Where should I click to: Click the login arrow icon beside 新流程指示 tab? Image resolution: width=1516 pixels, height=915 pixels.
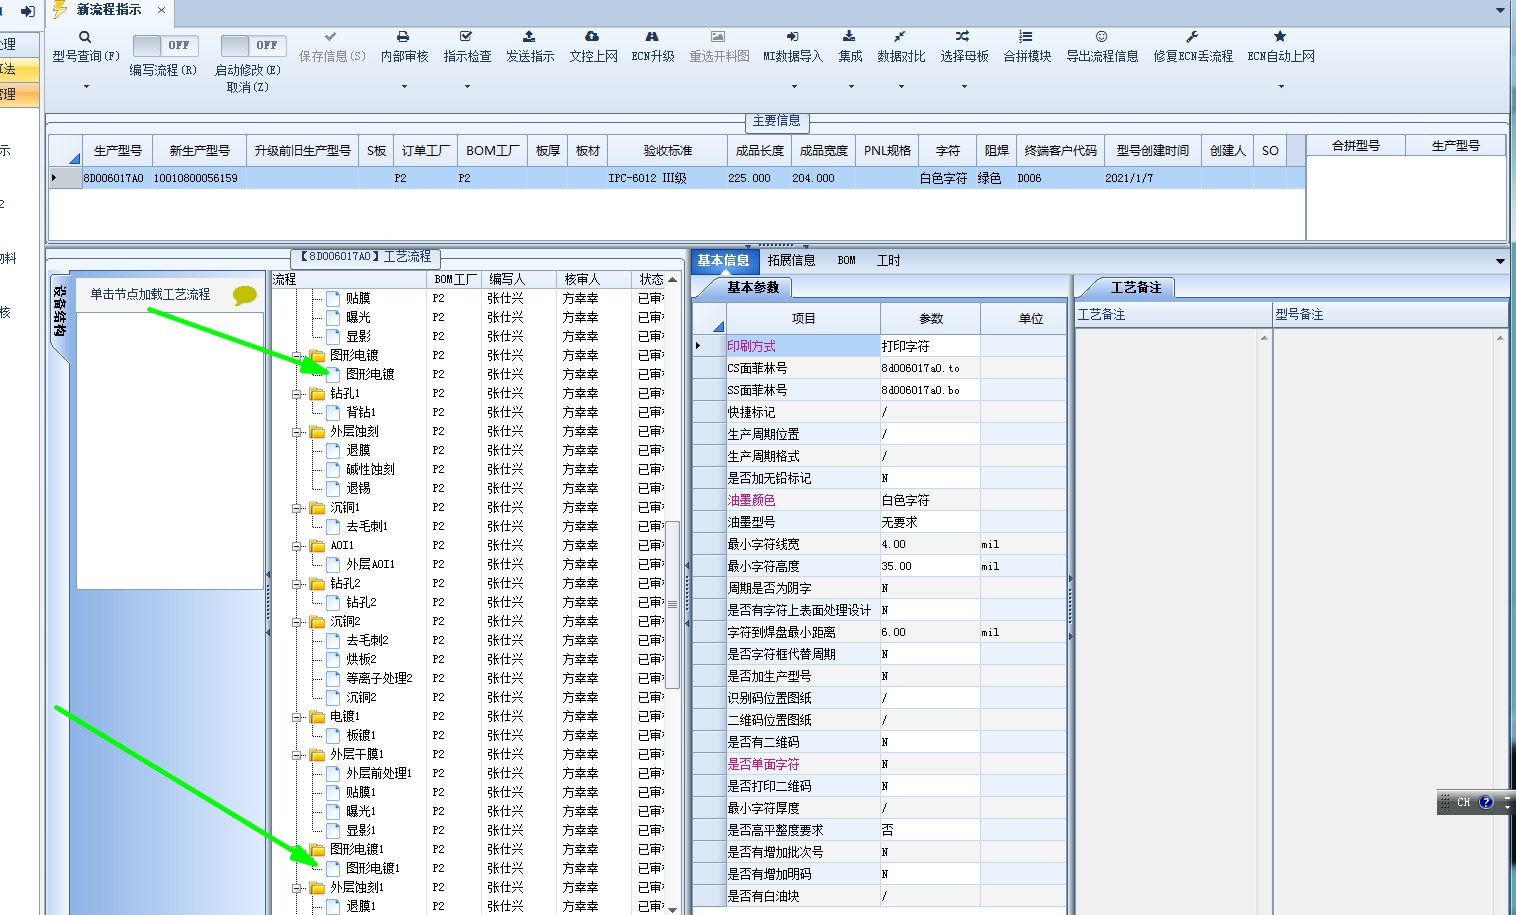coord(27,11)
